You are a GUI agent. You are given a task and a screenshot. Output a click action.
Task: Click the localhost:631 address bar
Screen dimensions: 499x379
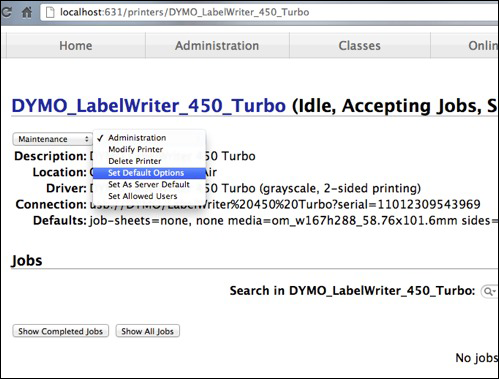[269, 12]
